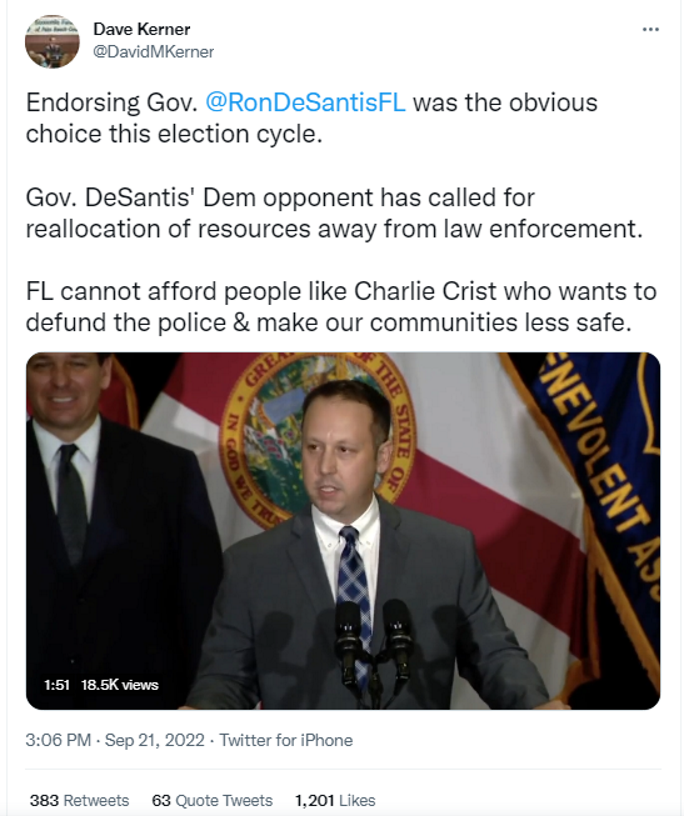Open the Dave Kerner display name link
Viewport: 684px width, 816px height.
coord(141,29)
